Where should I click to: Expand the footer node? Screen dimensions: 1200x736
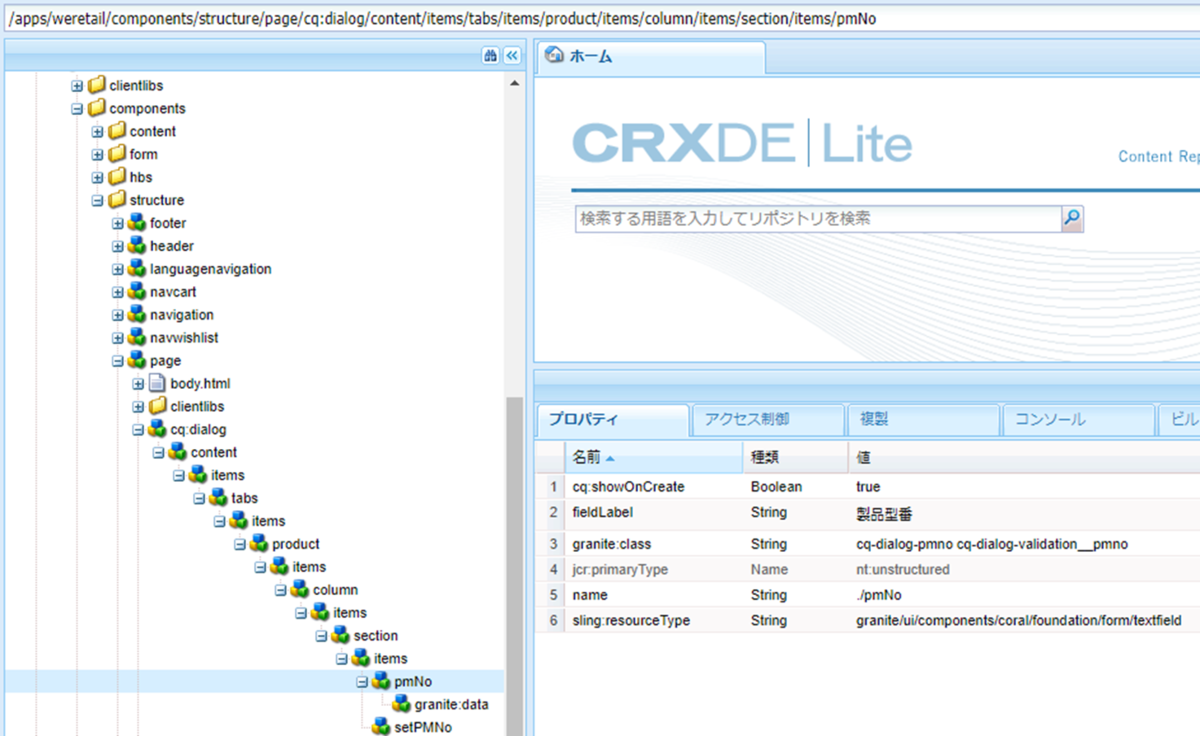(118, 223)
